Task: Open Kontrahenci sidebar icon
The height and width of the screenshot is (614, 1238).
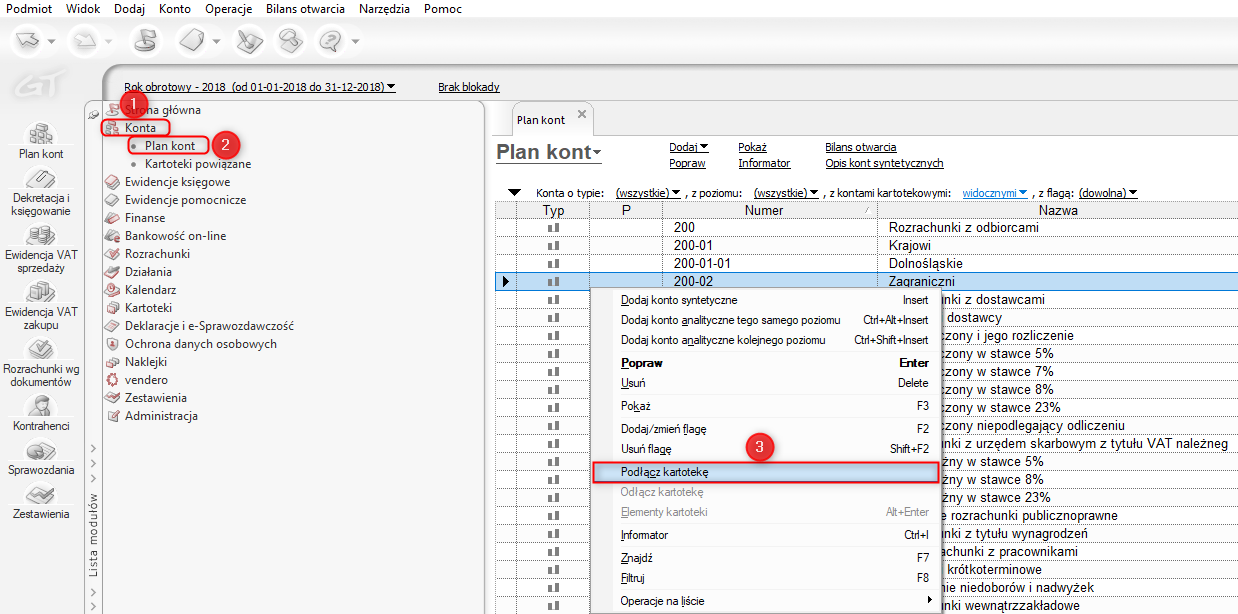Action: [41, 412]
